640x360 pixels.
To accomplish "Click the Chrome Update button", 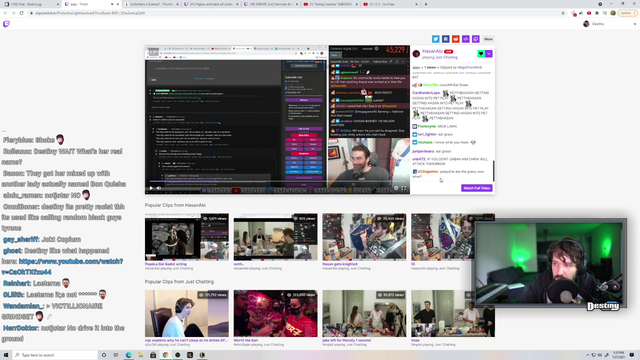I will tap(626, 13).
